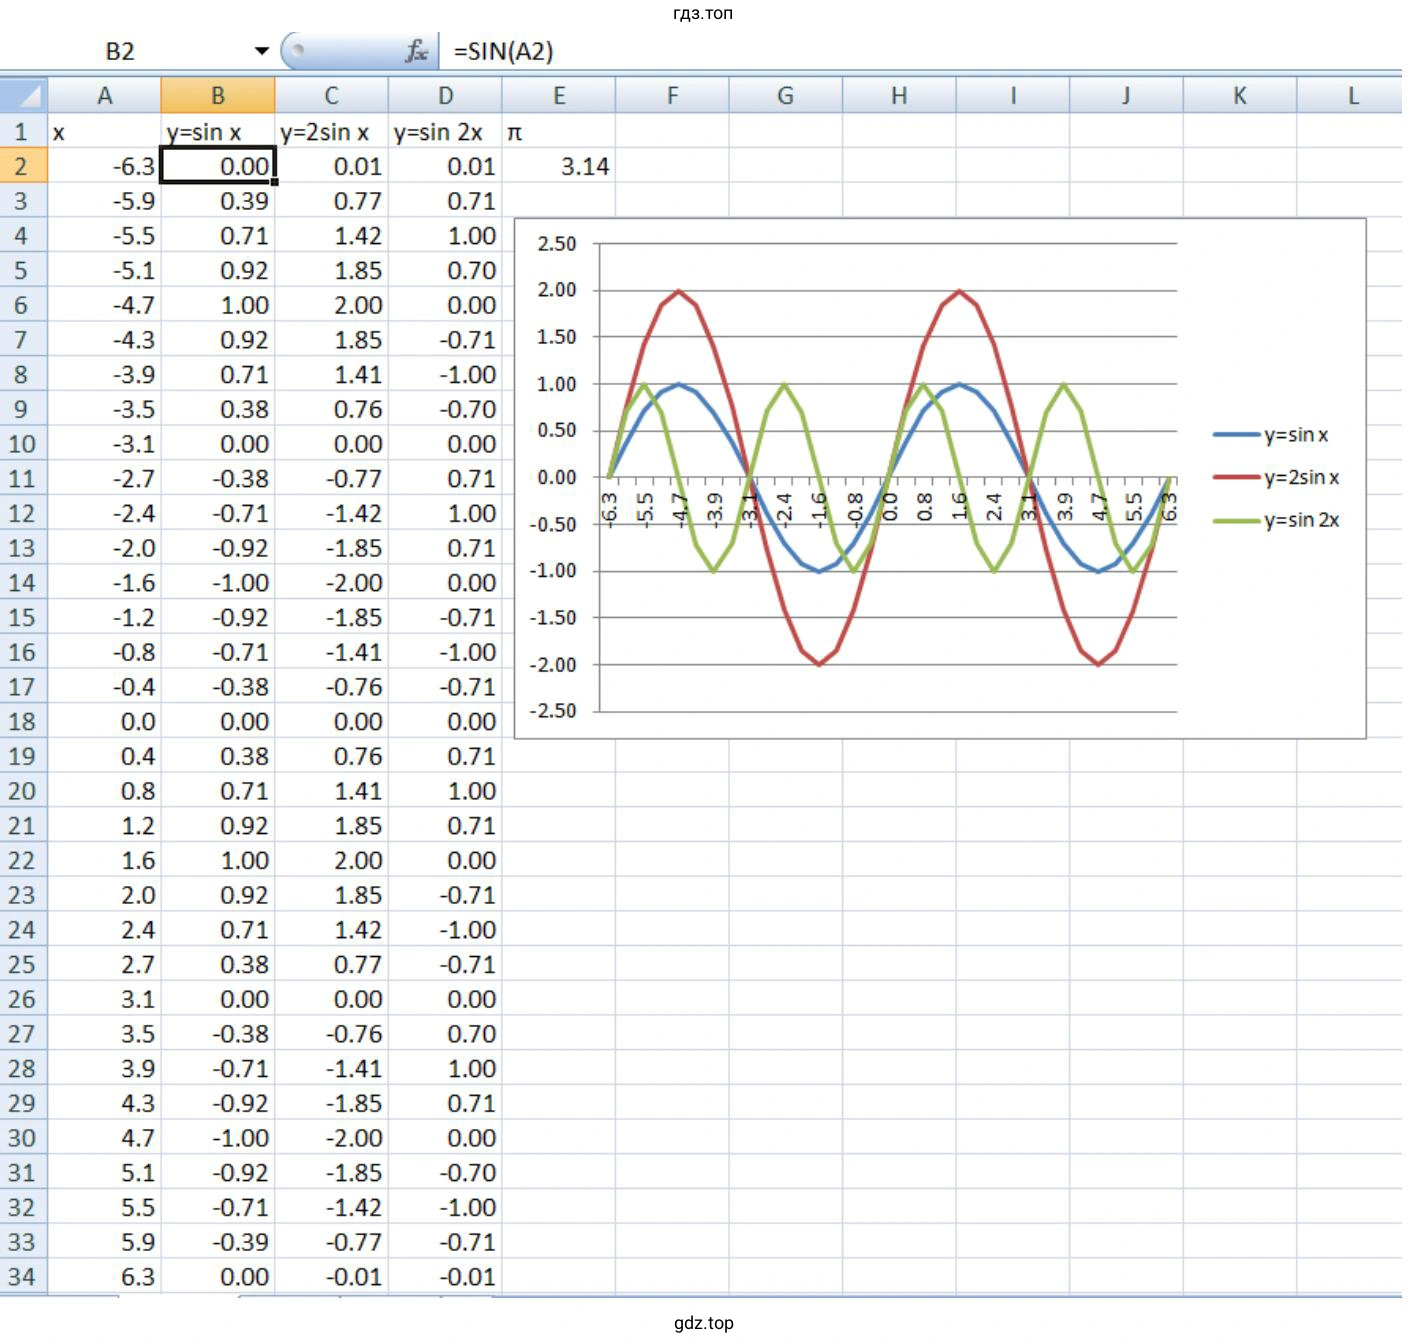Click the Select All corner button
The width and height of the screenshot is (1409, 1343).
(x=23, y=96)
